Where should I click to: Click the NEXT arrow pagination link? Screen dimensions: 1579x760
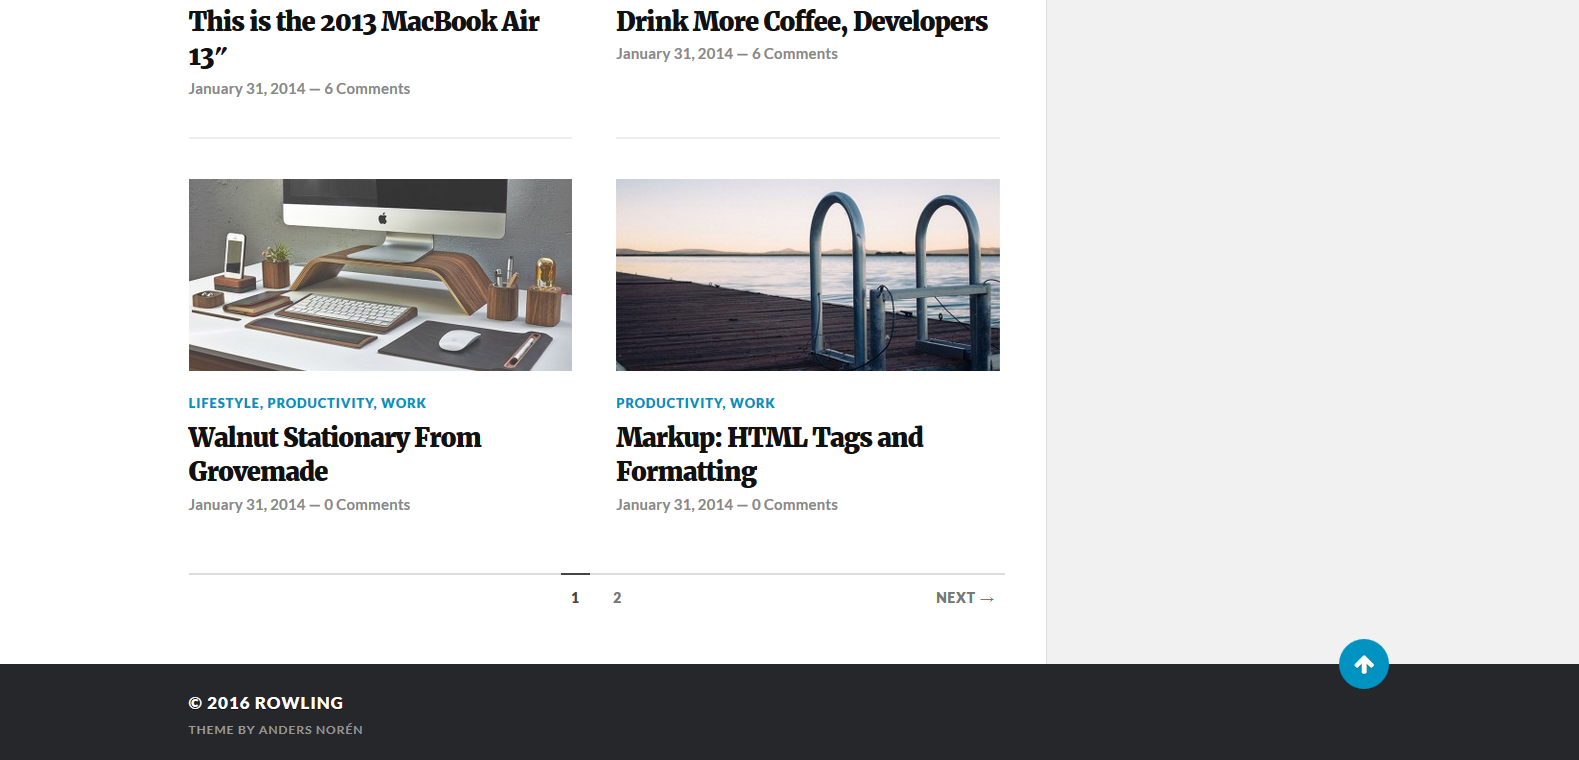point(964,598)
